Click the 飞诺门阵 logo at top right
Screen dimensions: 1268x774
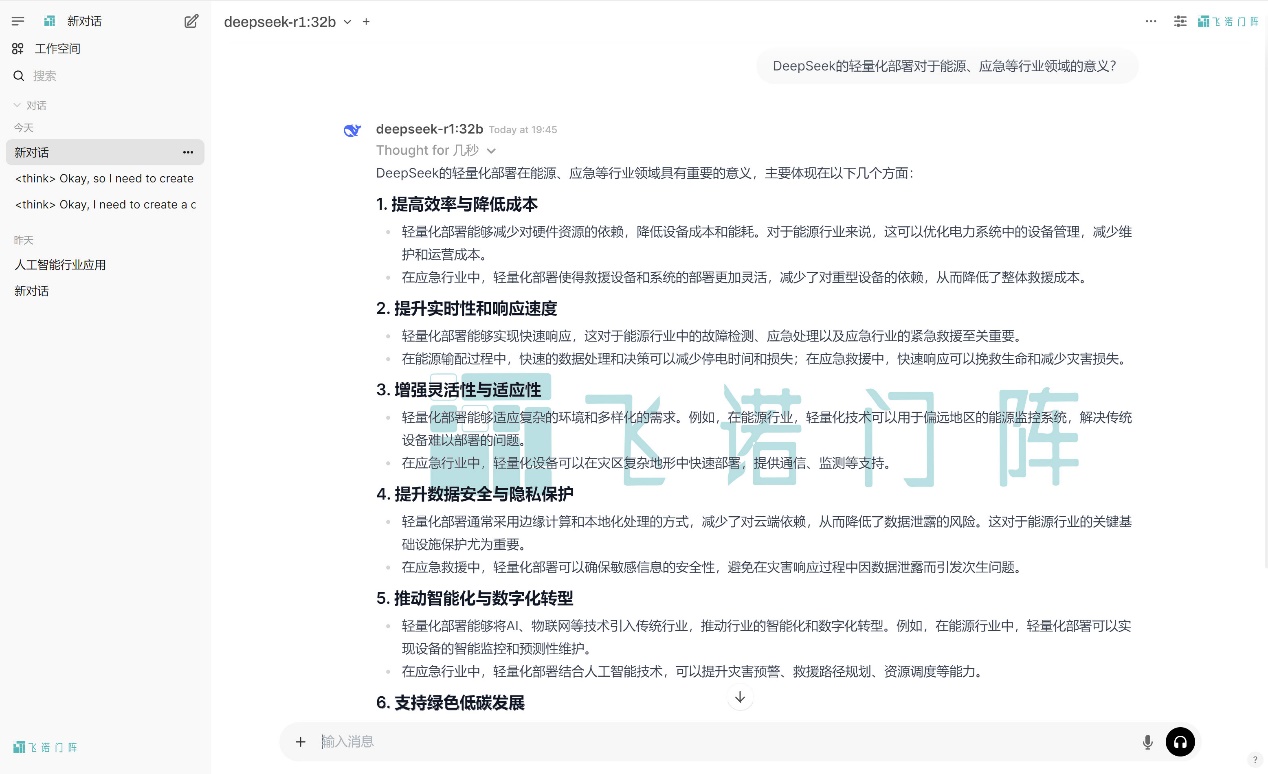coord(1228,21)
